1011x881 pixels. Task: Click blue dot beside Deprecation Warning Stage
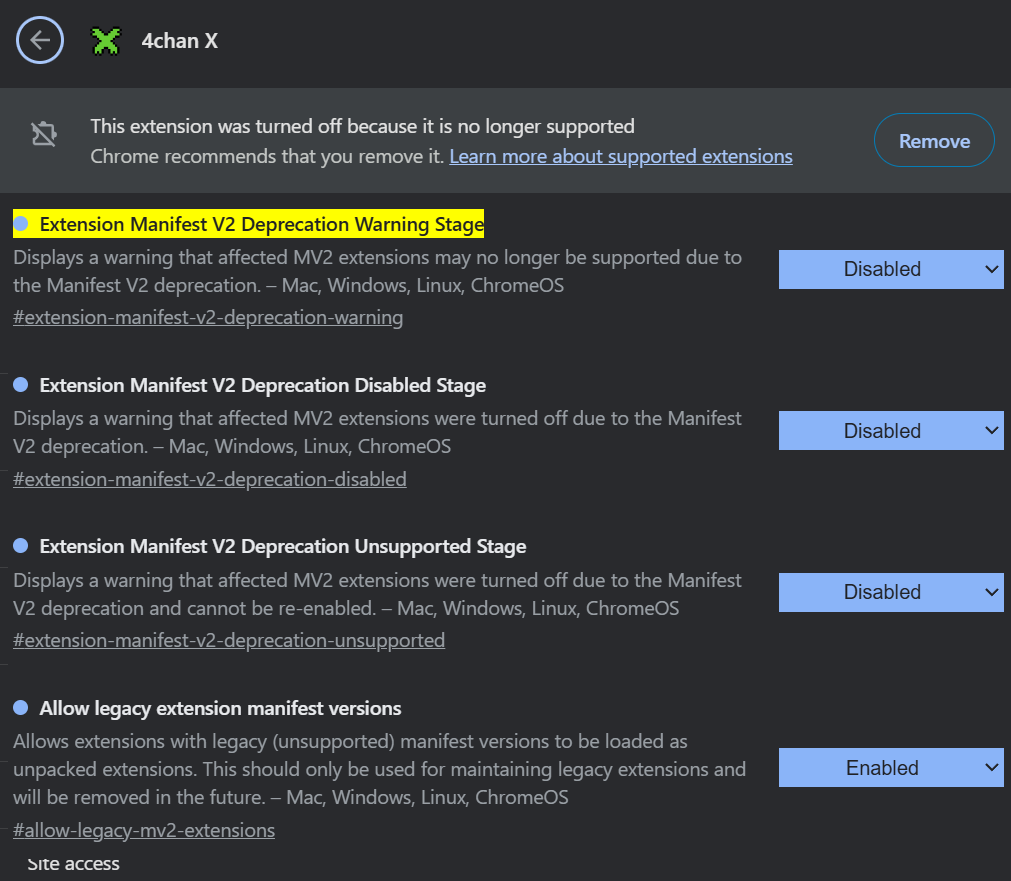coord(21,224)
